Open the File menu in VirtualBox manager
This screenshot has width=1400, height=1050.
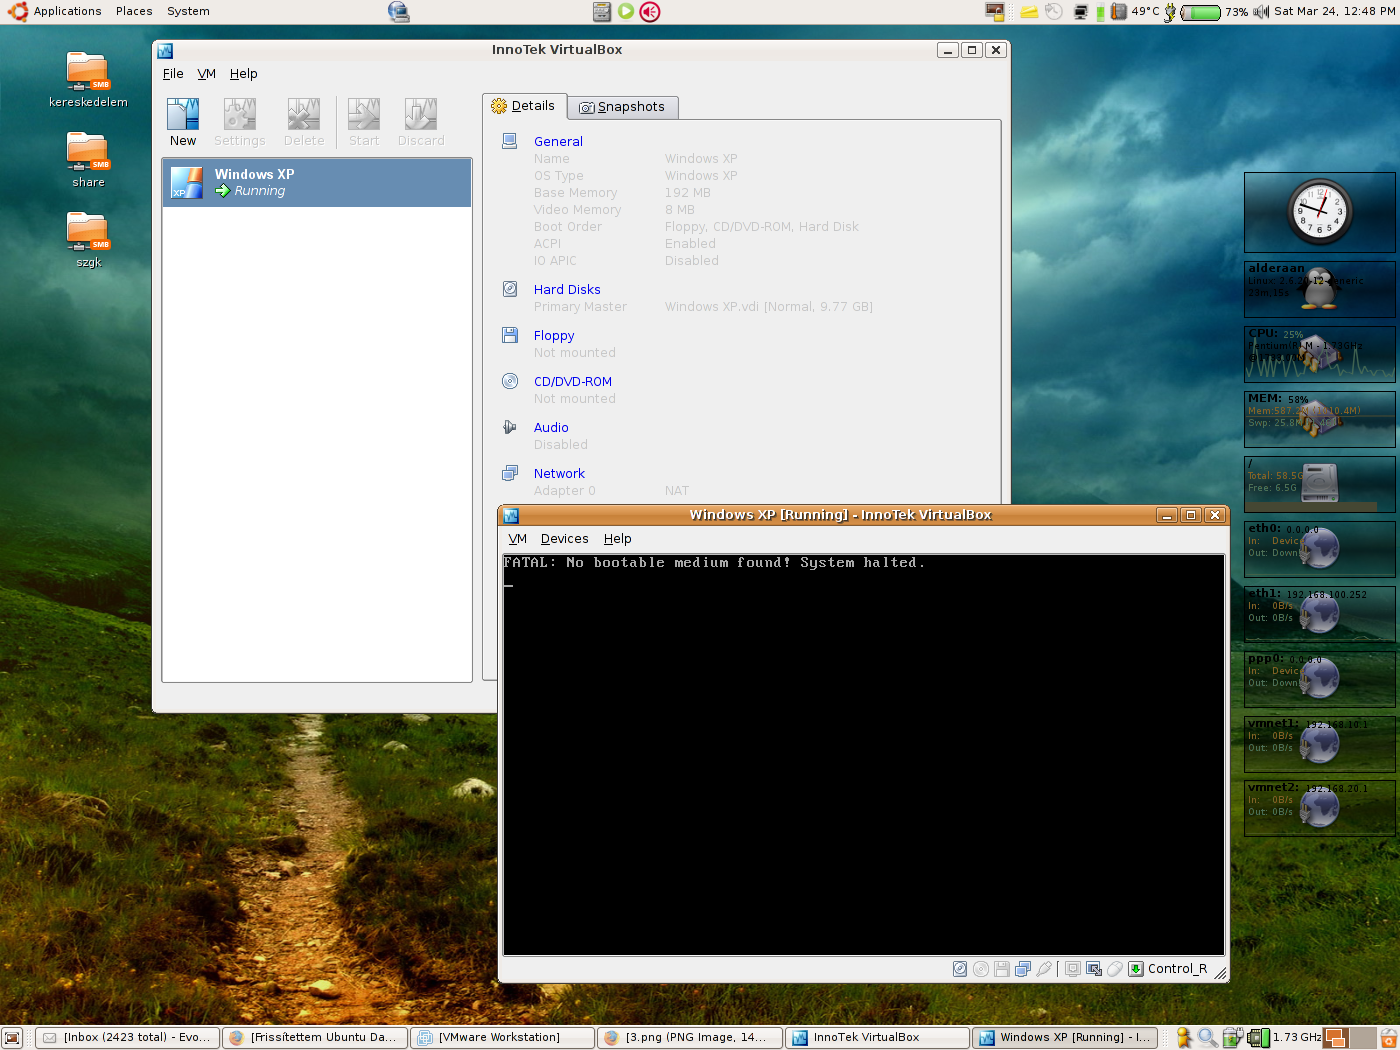tap(173, 74)
